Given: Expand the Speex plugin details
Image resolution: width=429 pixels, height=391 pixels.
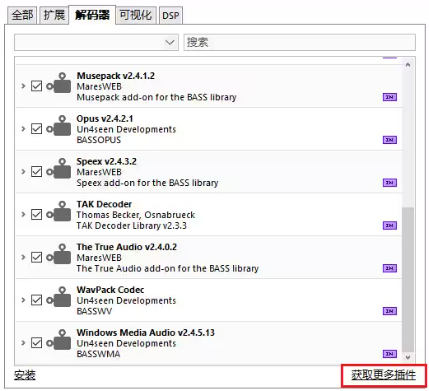Looking at the screenshot, I should 23,172.
